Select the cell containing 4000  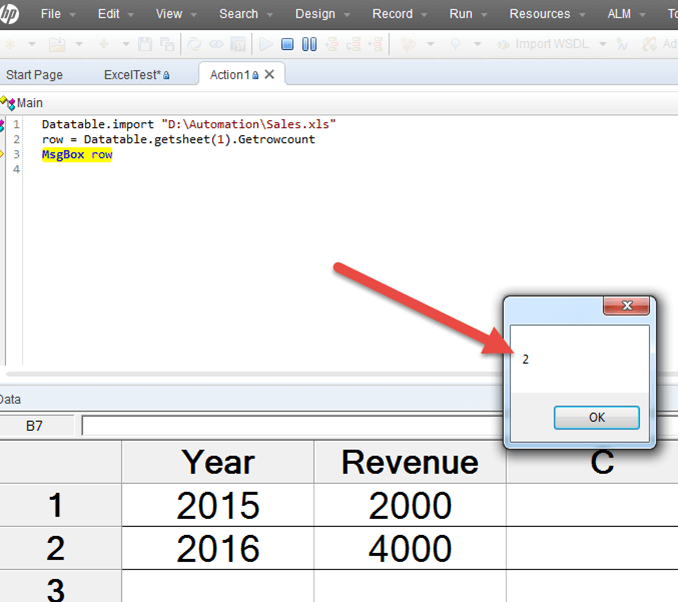[x=410, y=548]
